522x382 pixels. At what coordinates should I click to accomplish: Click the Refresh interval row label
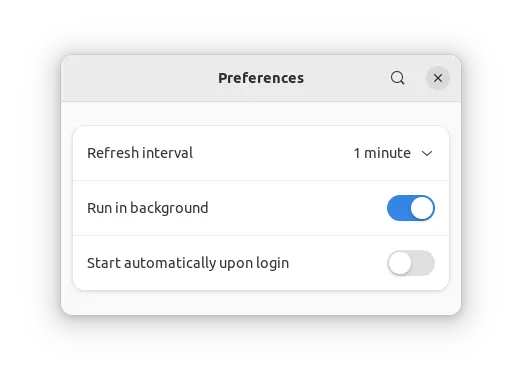[x=140, y=153]
